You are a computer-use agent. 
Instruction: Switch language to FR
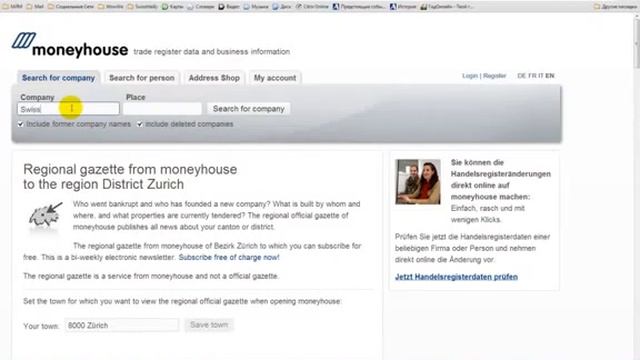pos(532,76)
